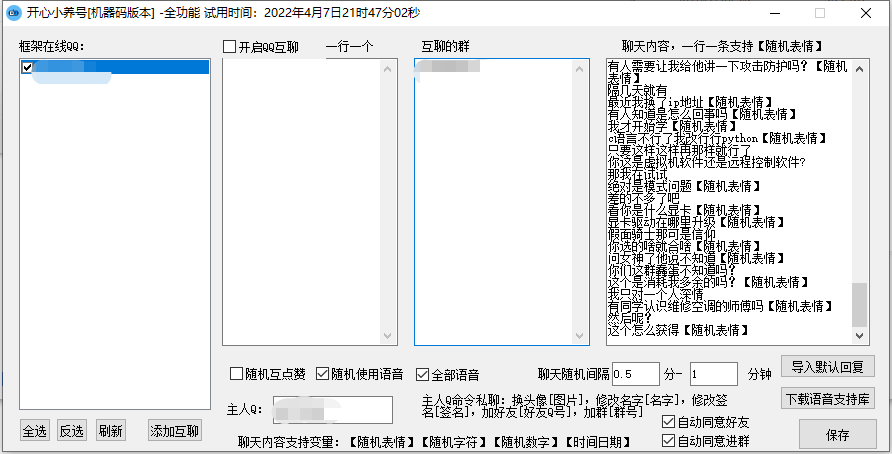Enable the 开启QQ互聊 checkbox
Screen dimensions: 892x454
(x=230, y=46)
